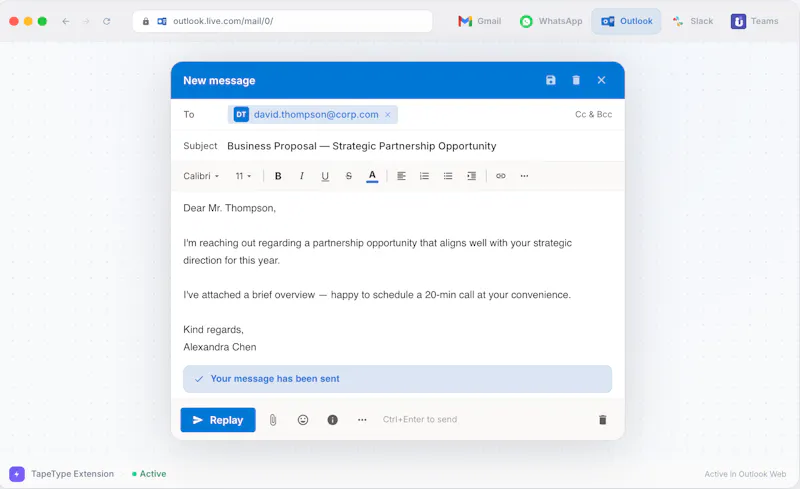Click the DT avatar in recipient chip

click(x=241, y=115)
